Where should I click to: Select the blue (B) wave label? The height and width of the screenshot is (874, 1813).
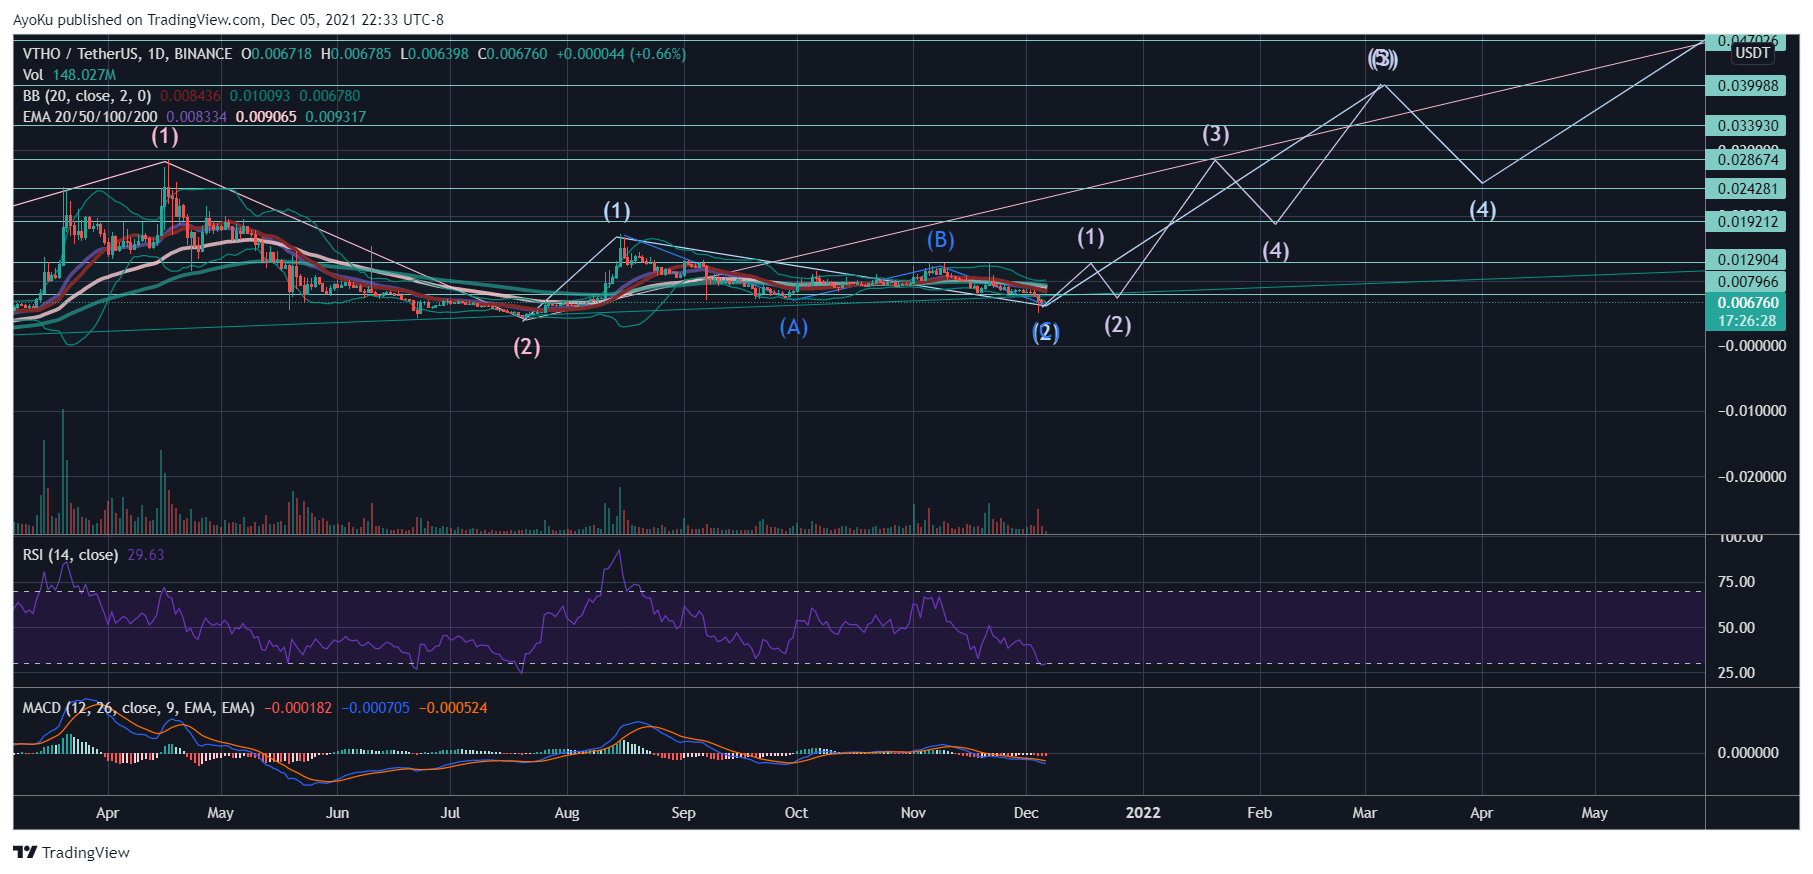(x=941, y=240)
